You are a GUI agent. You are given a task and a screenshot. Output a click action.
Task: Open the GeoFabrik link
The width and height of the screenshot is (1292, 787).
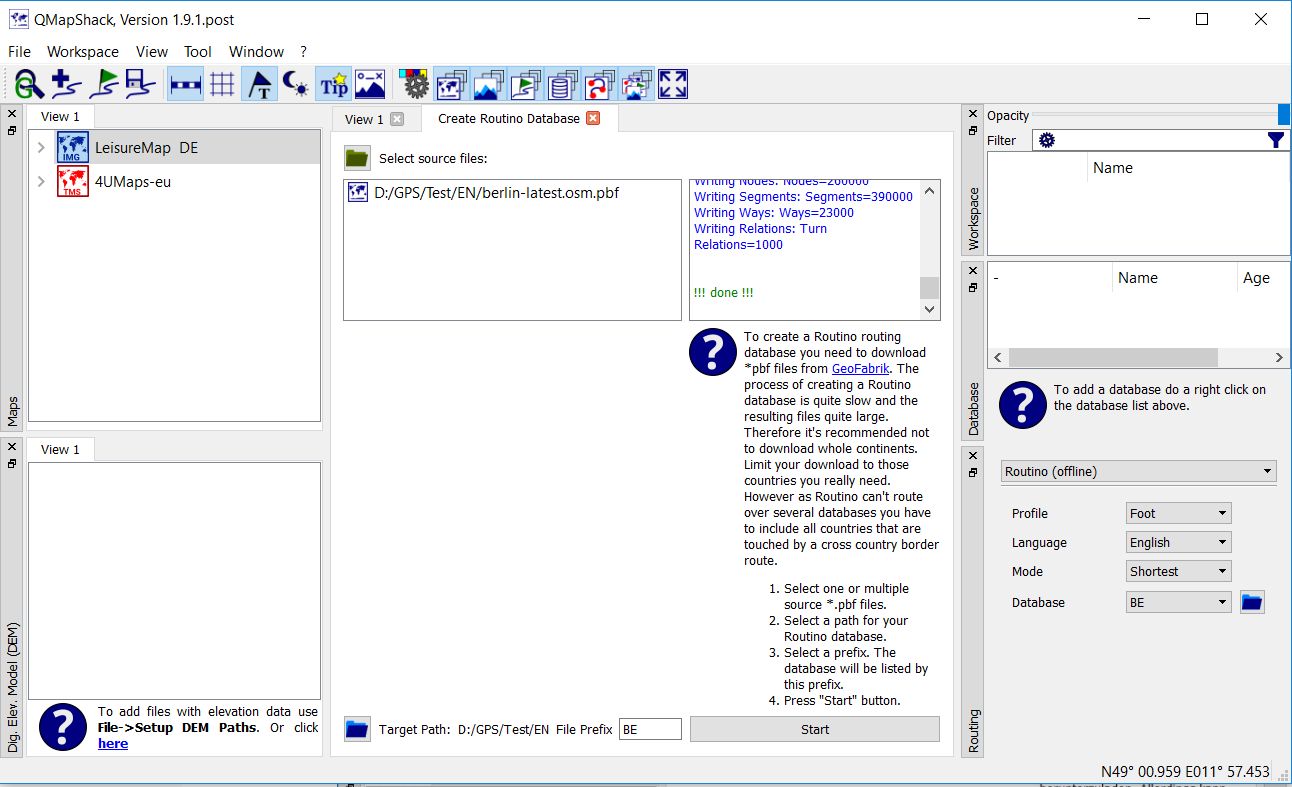coord(861,368)
